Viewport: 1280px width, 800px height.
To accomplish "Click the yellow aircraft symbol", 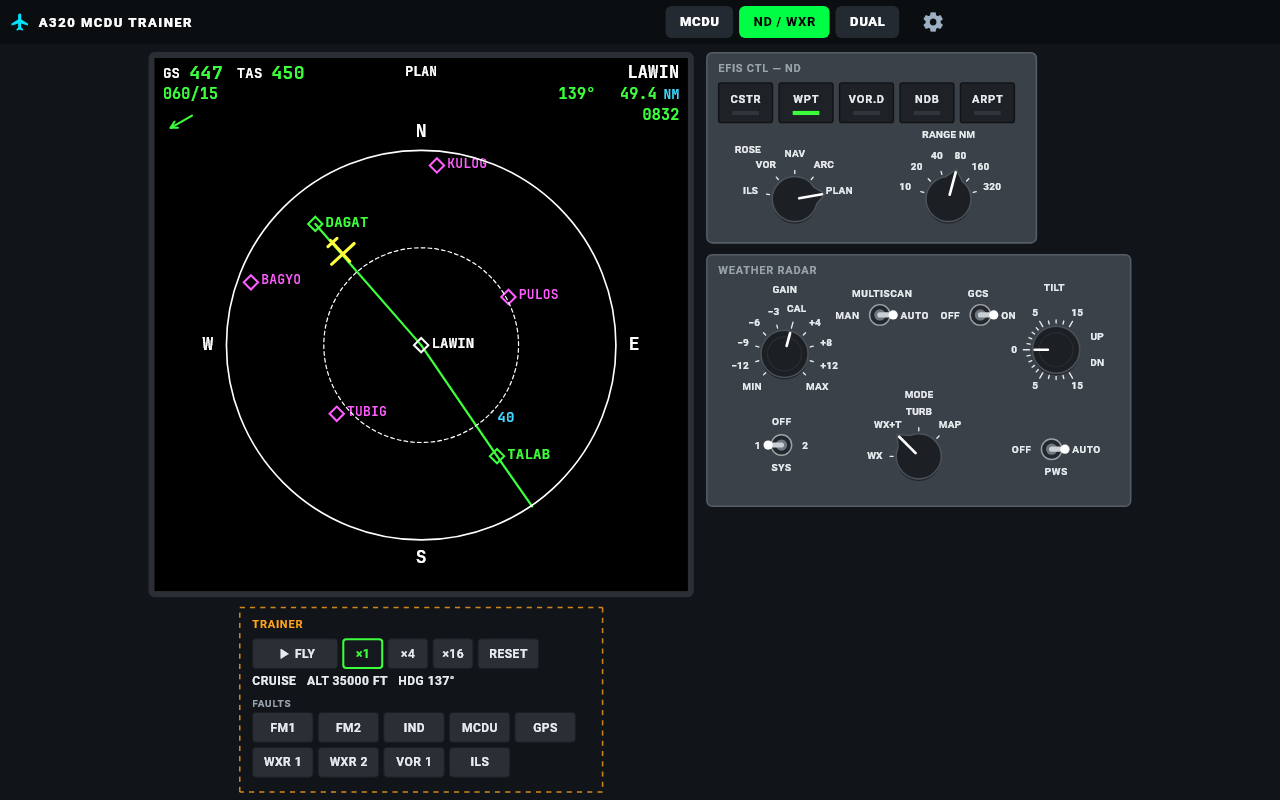I will [x=341, y=252].
